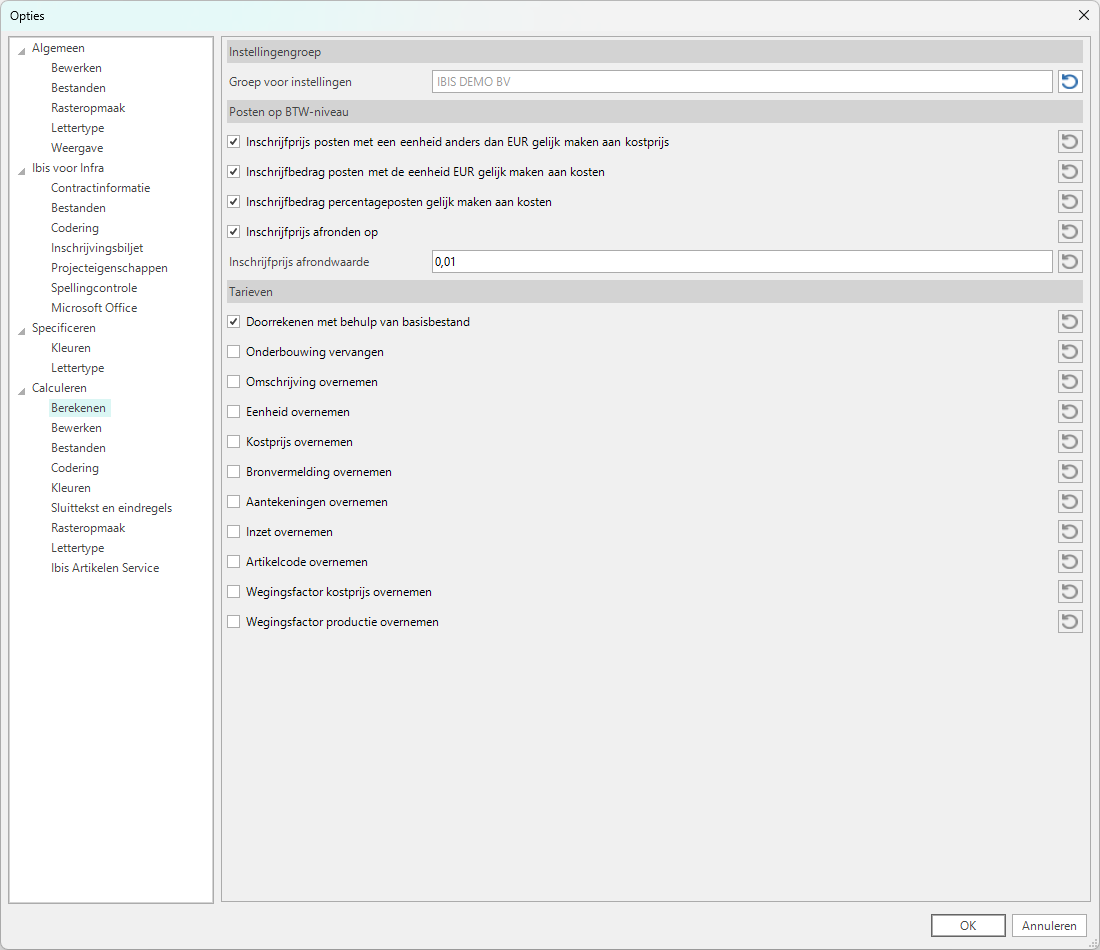Collapse the Calculeren tree section

point(22,390)
